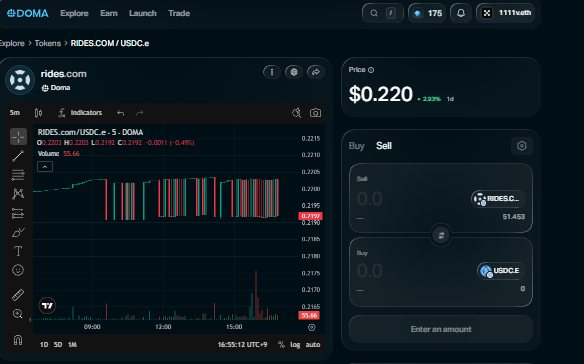Collapse the chart legend arrow
This screenshot has height=364, width=584.
coord(45,167)
